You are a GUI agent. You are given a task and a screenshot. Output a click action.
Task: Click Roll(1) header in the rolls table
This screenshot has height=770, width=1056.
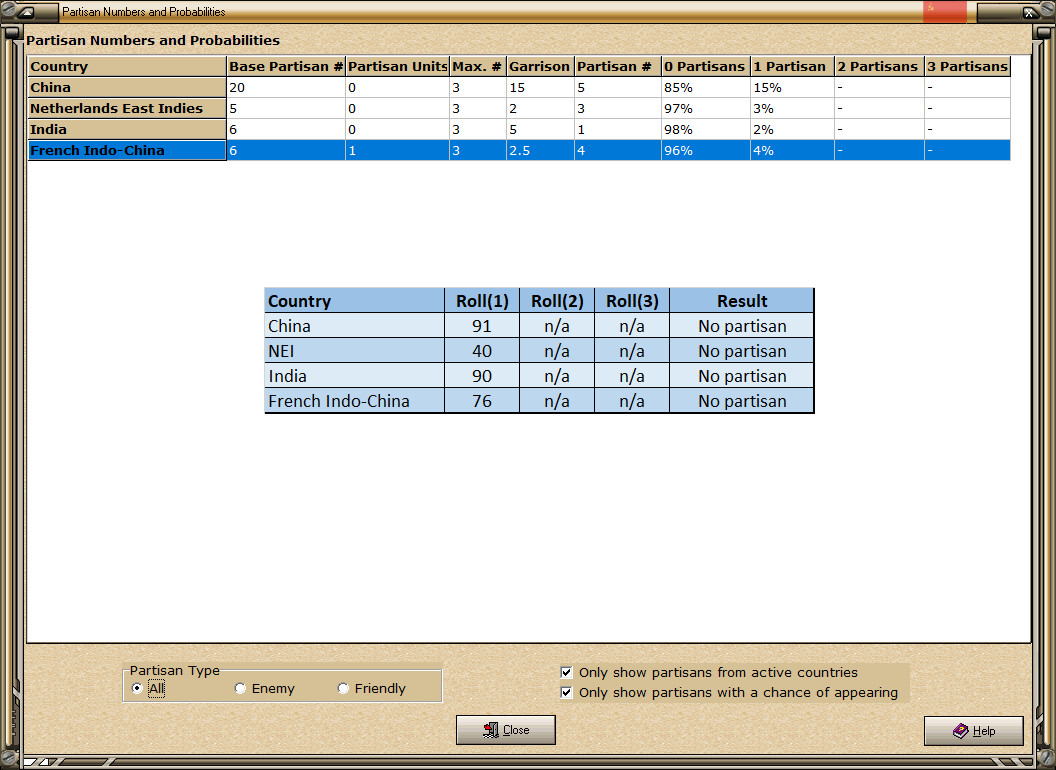(x=482, y=300)
